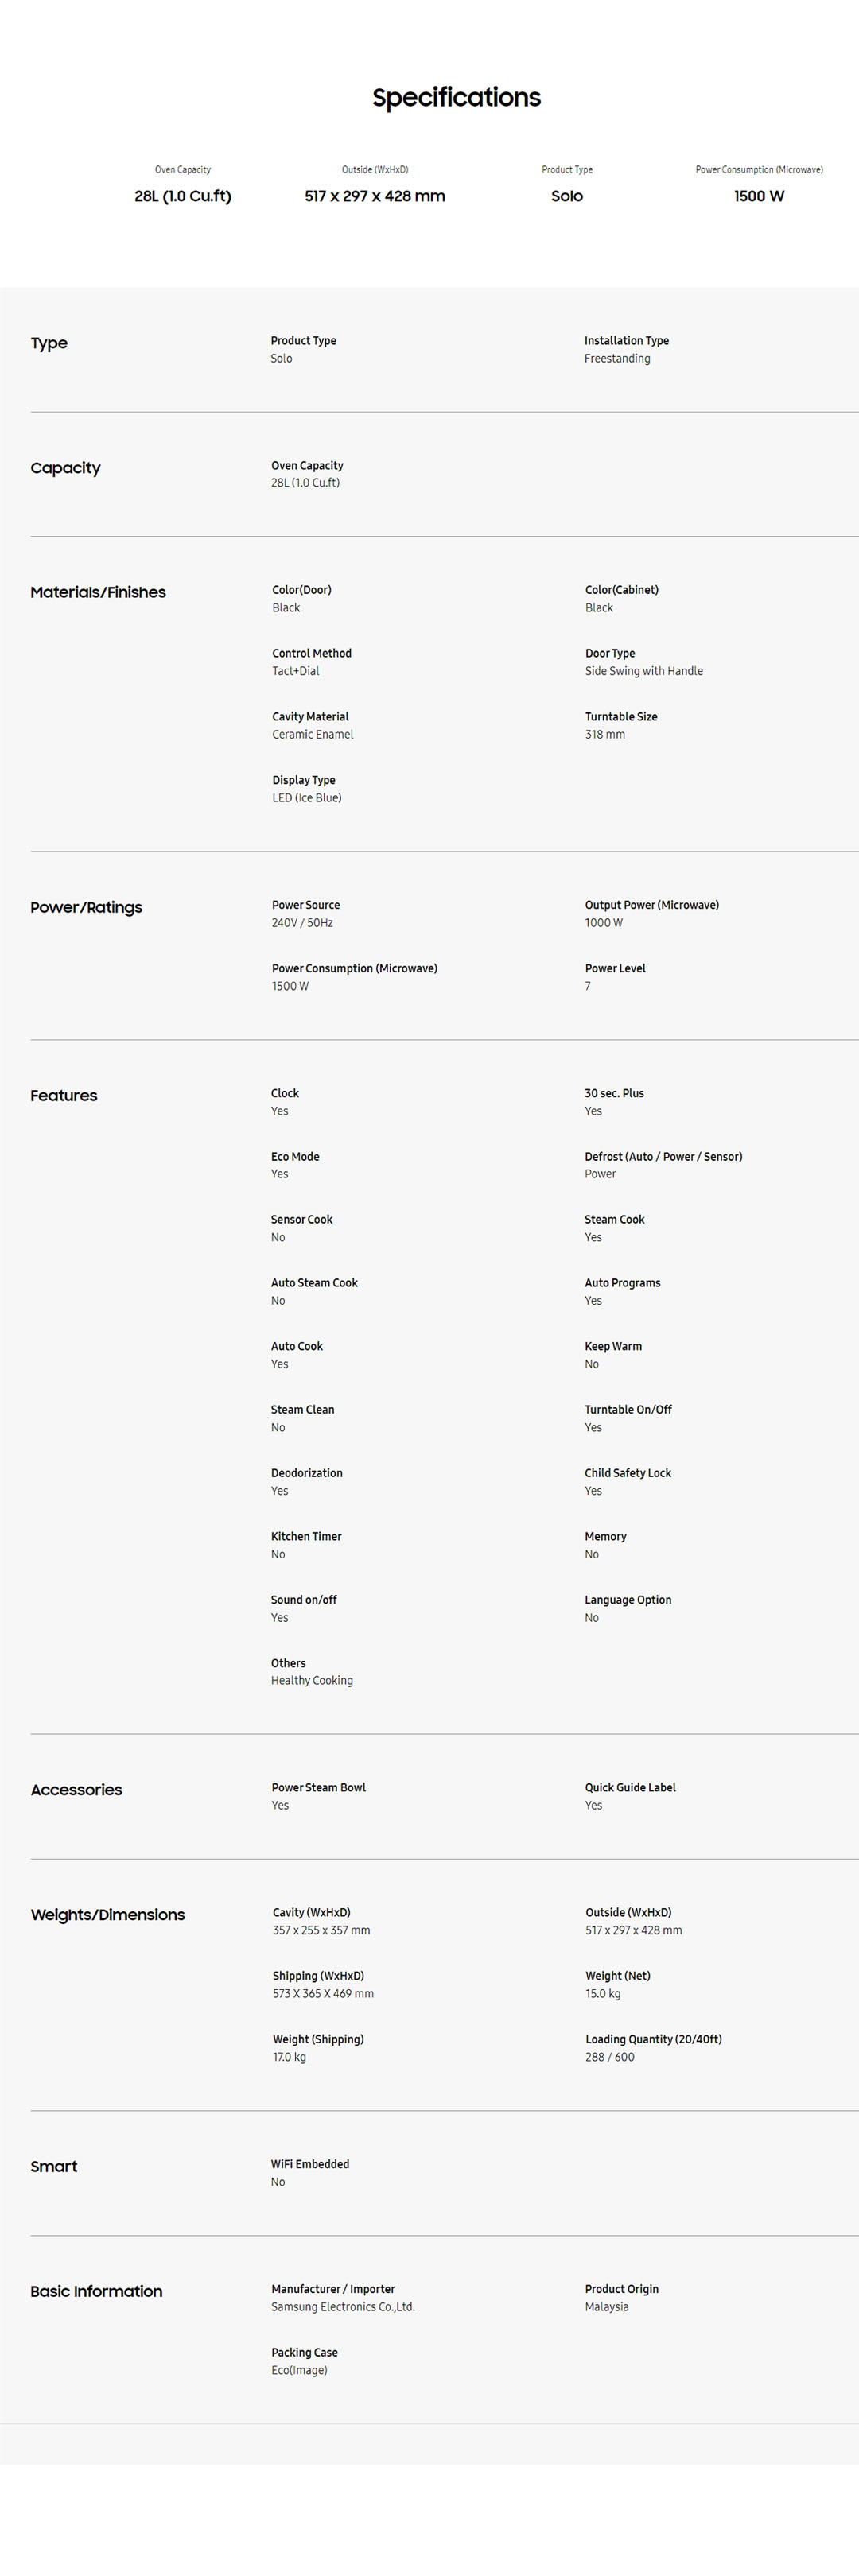
Task: Click the Power Steam Bowl label
Action: click(319, 1787)
